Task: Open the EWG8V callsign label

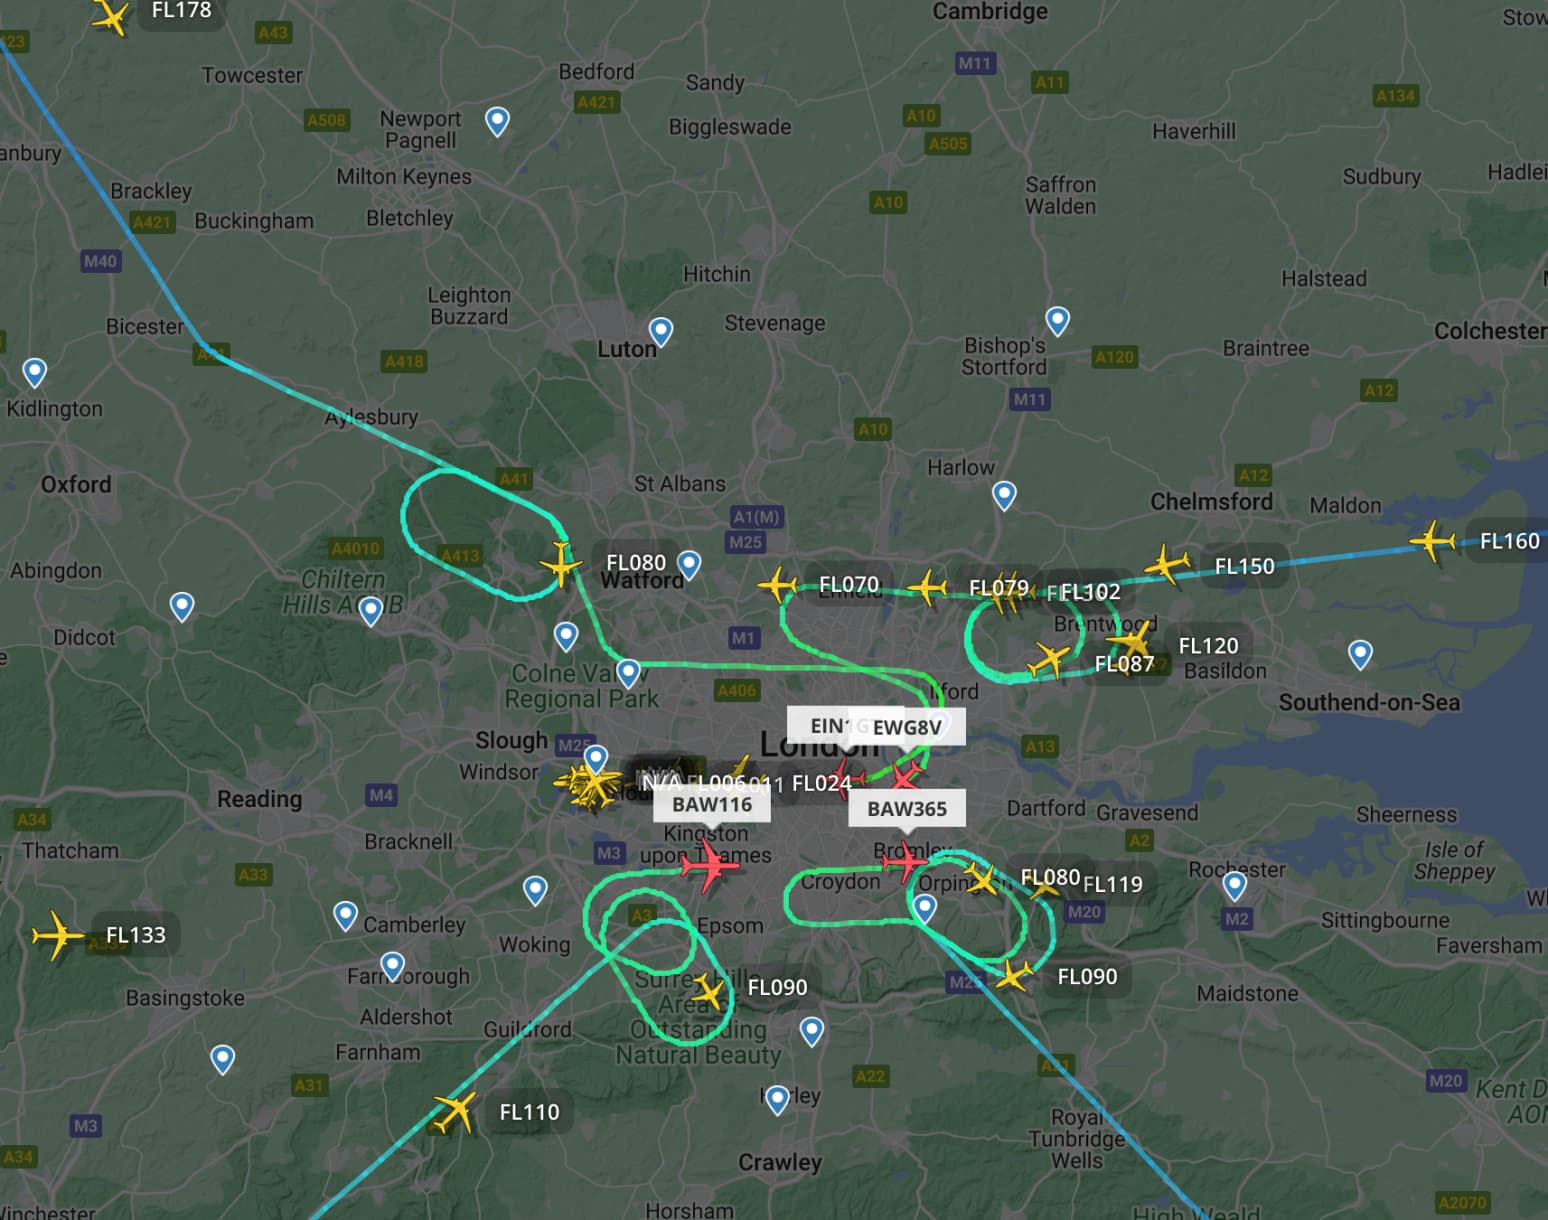Action: coord(906,727)
